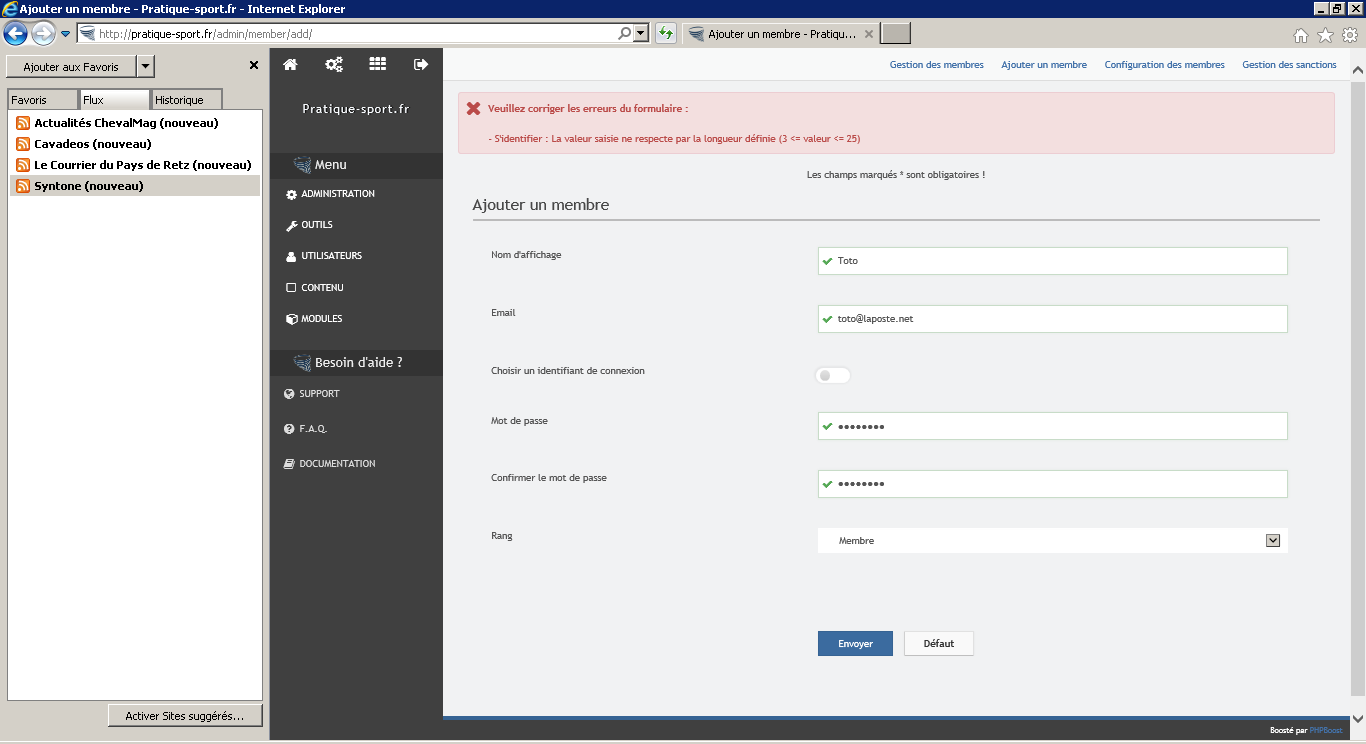Expand the address bar history dropdown

pos(641,34)
